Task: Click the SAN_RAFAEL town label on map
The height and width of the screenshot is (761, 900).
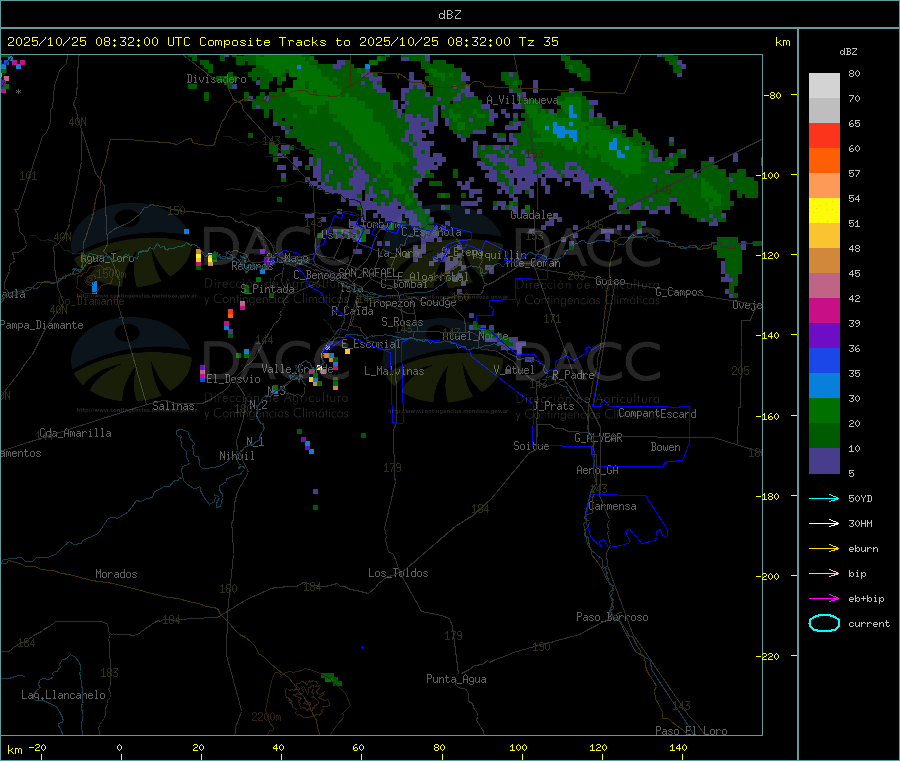Action: (x=367, y=272)
